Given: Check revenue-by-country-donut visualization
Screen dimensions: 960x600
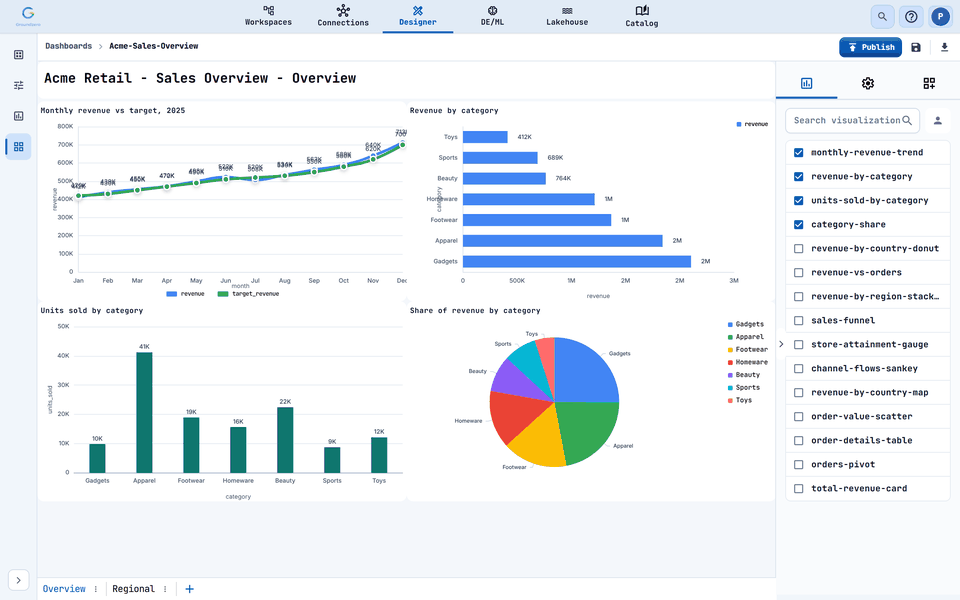Looking at the screenshot, I should [x=798, y=249].
